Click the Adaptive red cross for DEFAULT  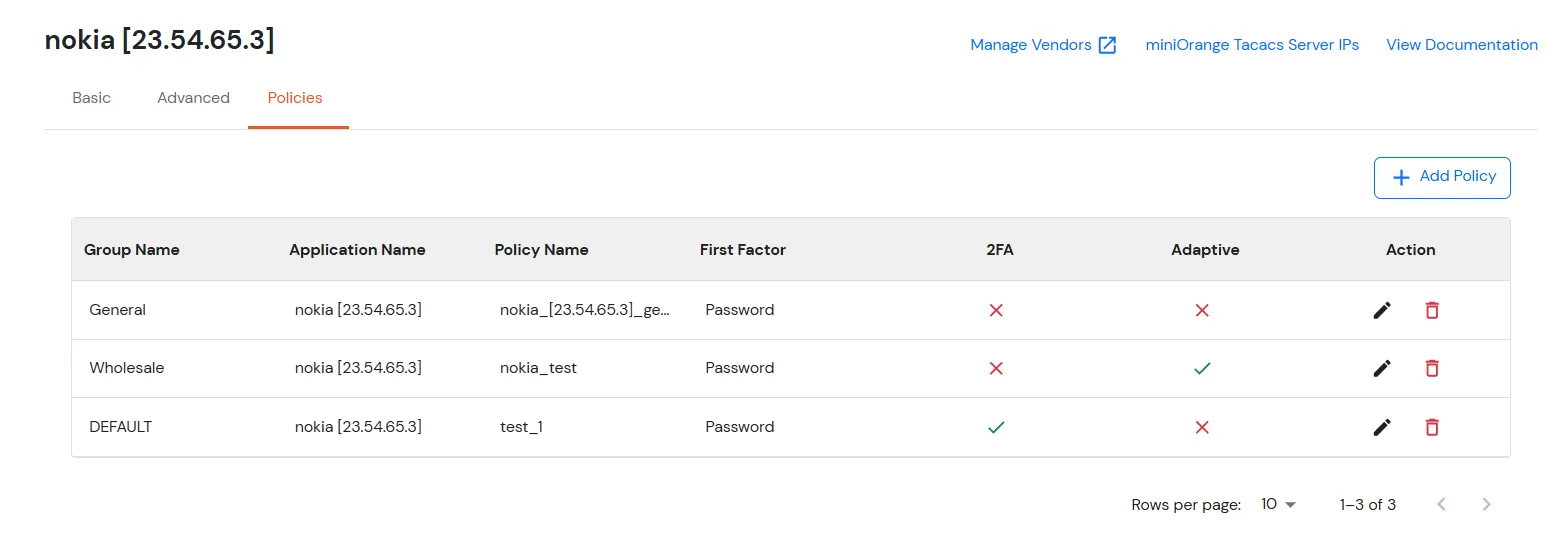click(1202, 427)
